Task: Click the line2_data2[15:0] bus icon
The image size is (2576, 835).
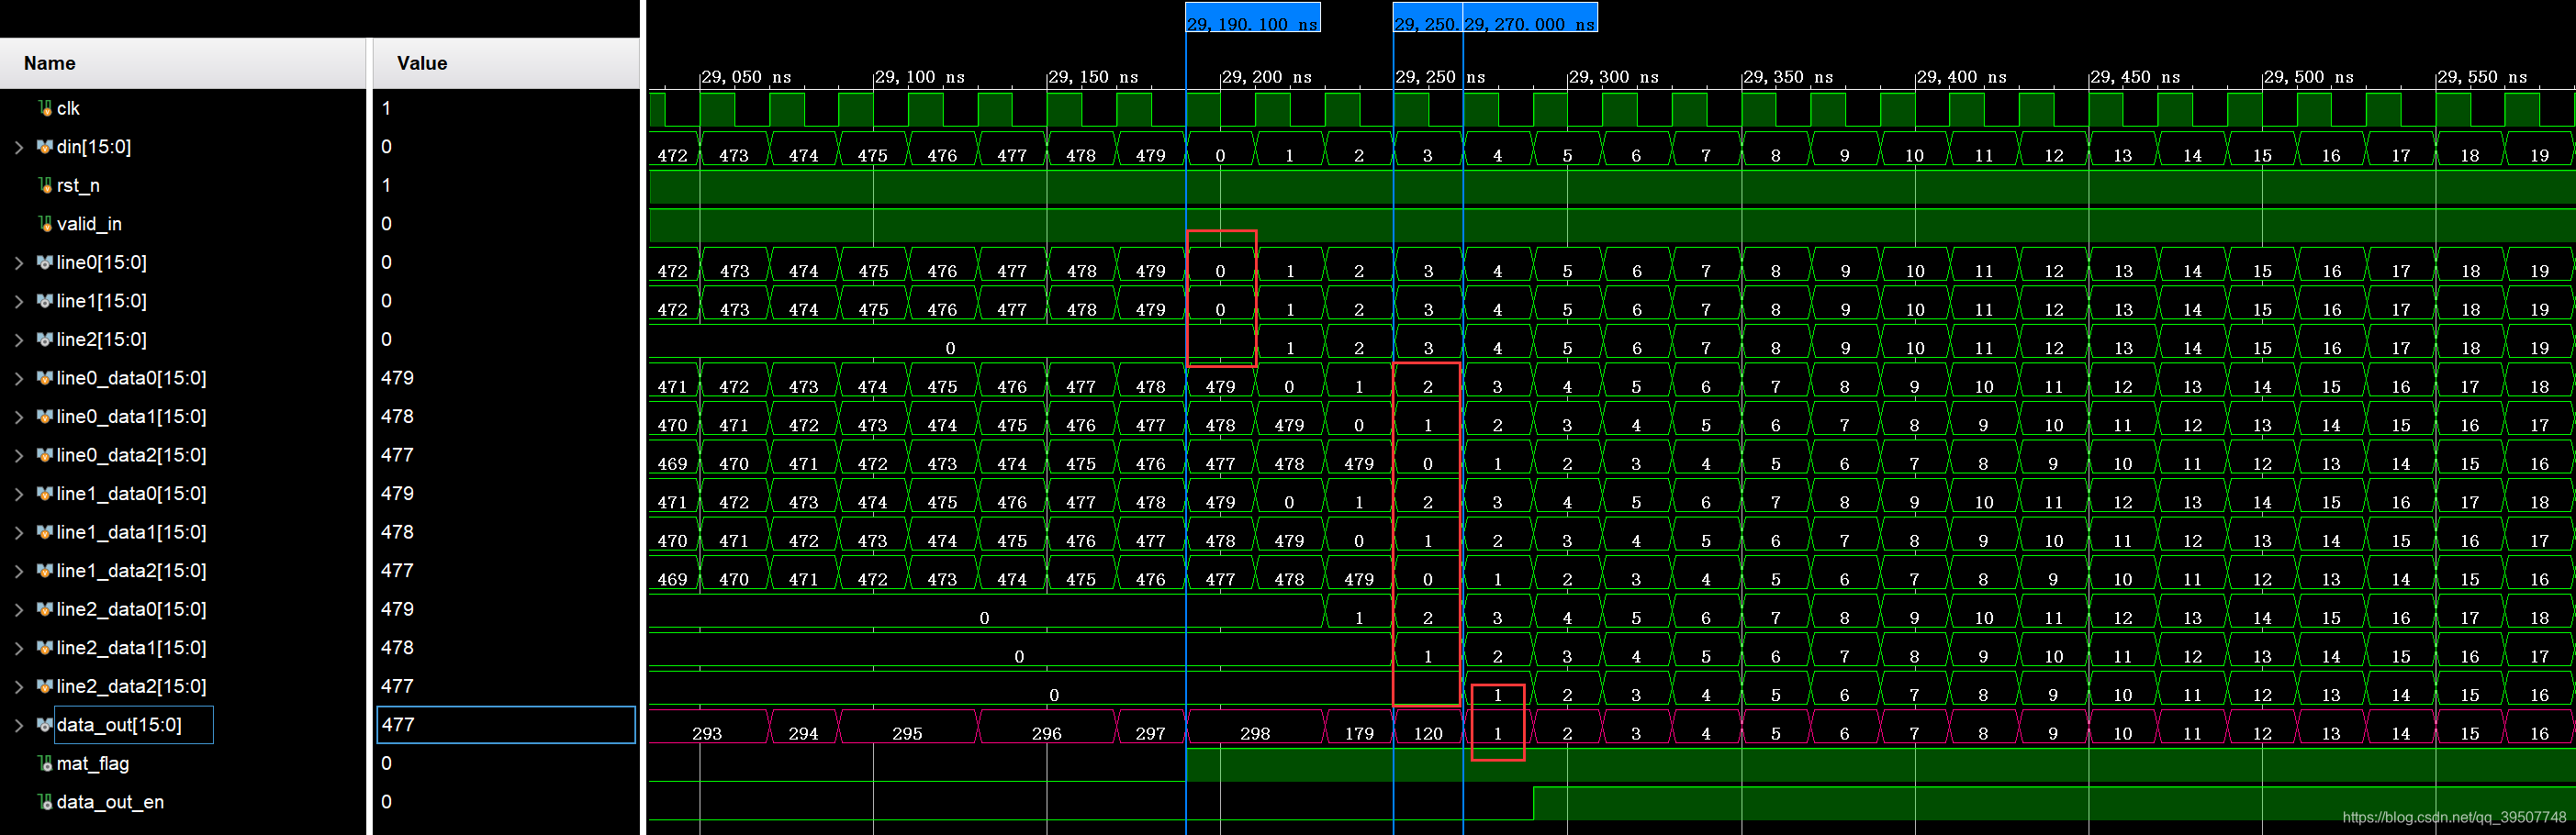Action: (45, 686)
